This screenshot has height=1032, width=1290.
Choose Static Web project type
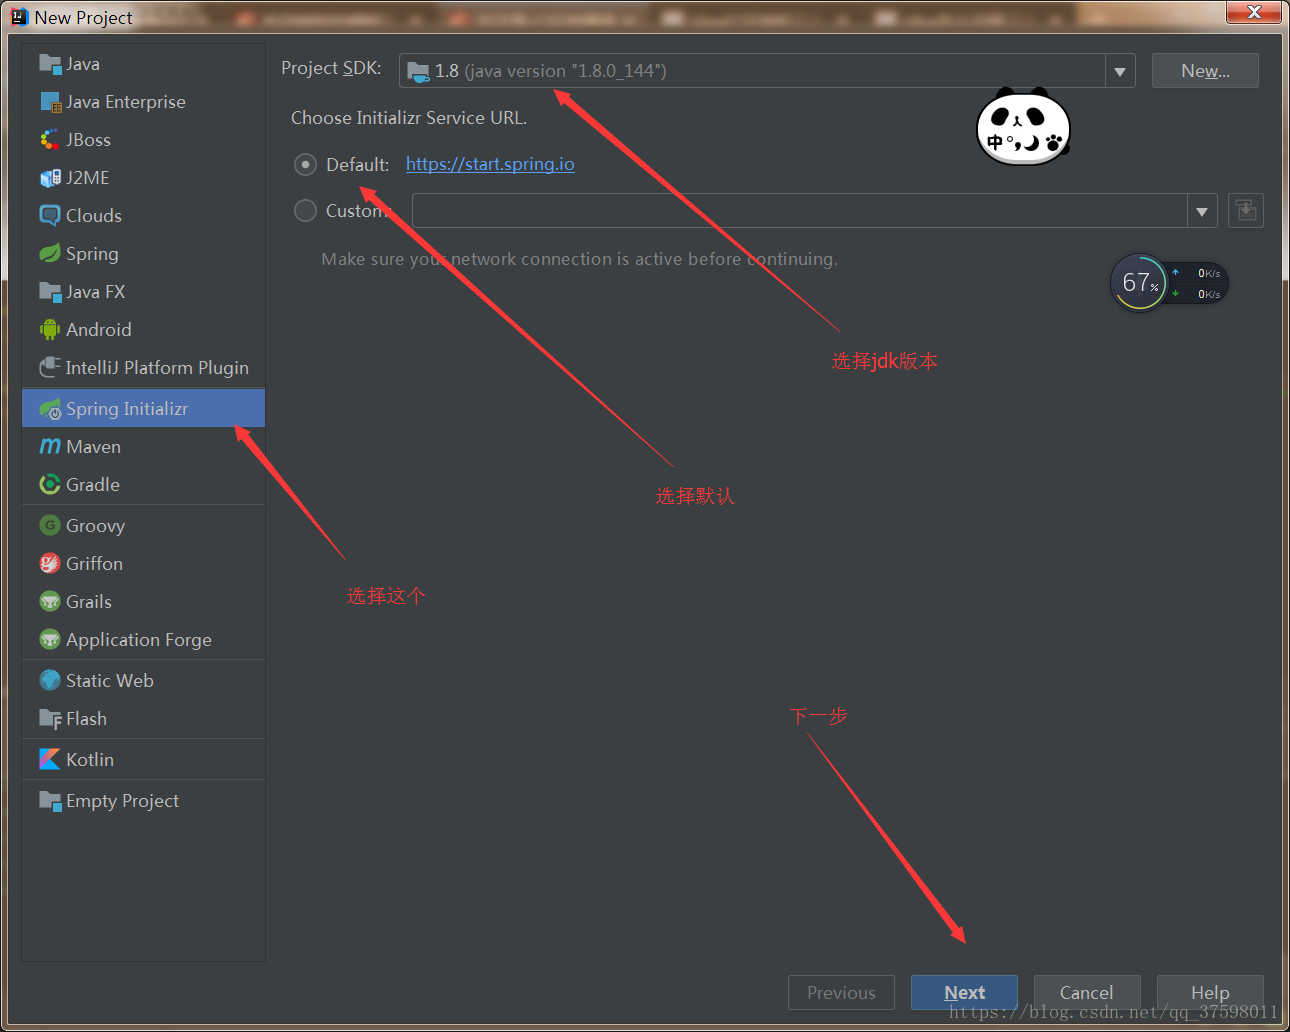coord(143,681)
